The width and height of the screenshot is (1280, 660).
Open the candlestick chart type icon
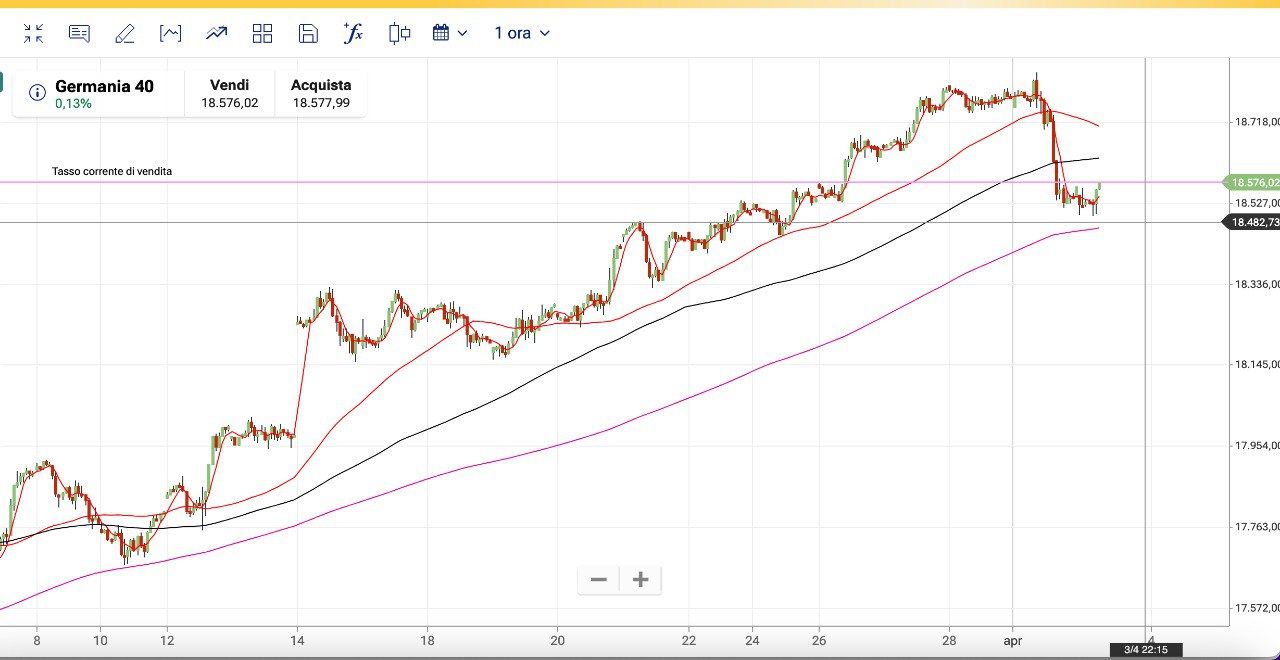[399, 34]
